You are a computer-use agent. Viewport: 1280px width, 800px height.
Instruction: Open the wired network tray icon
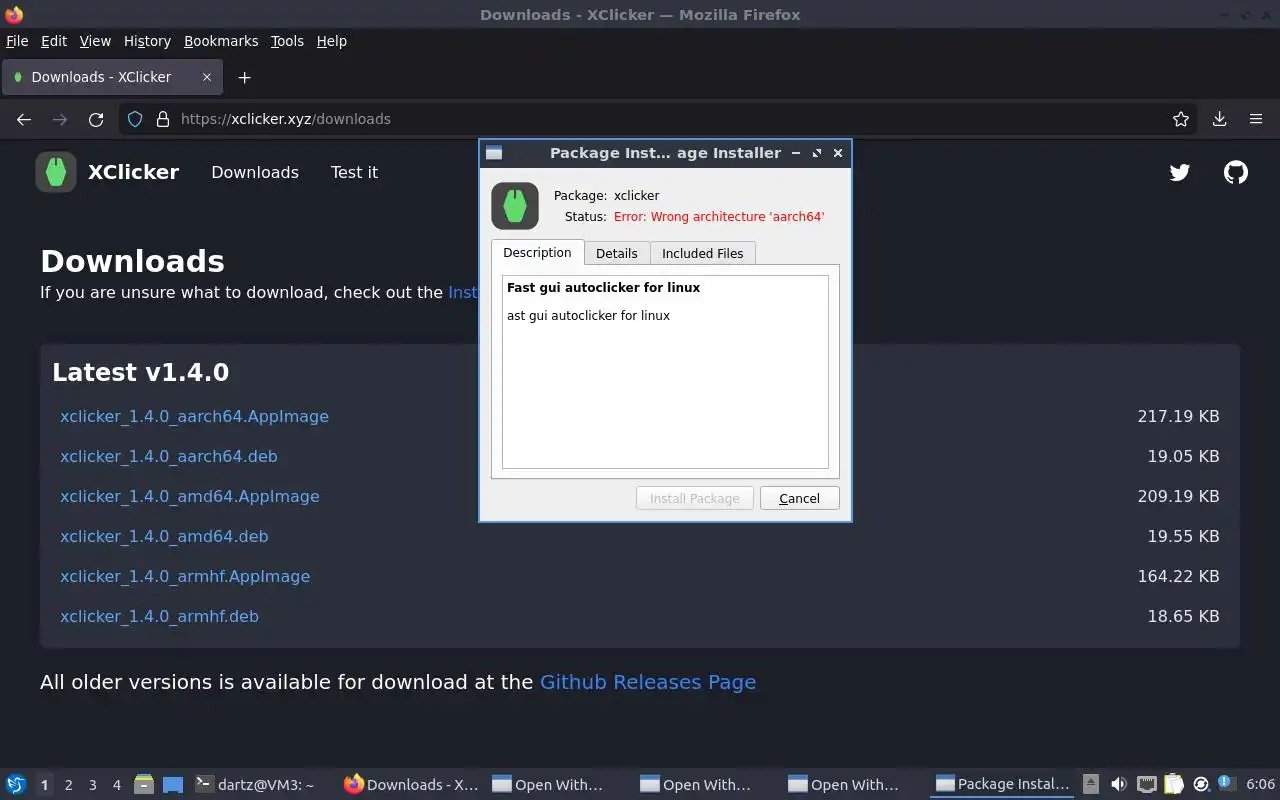[1147, 784]
